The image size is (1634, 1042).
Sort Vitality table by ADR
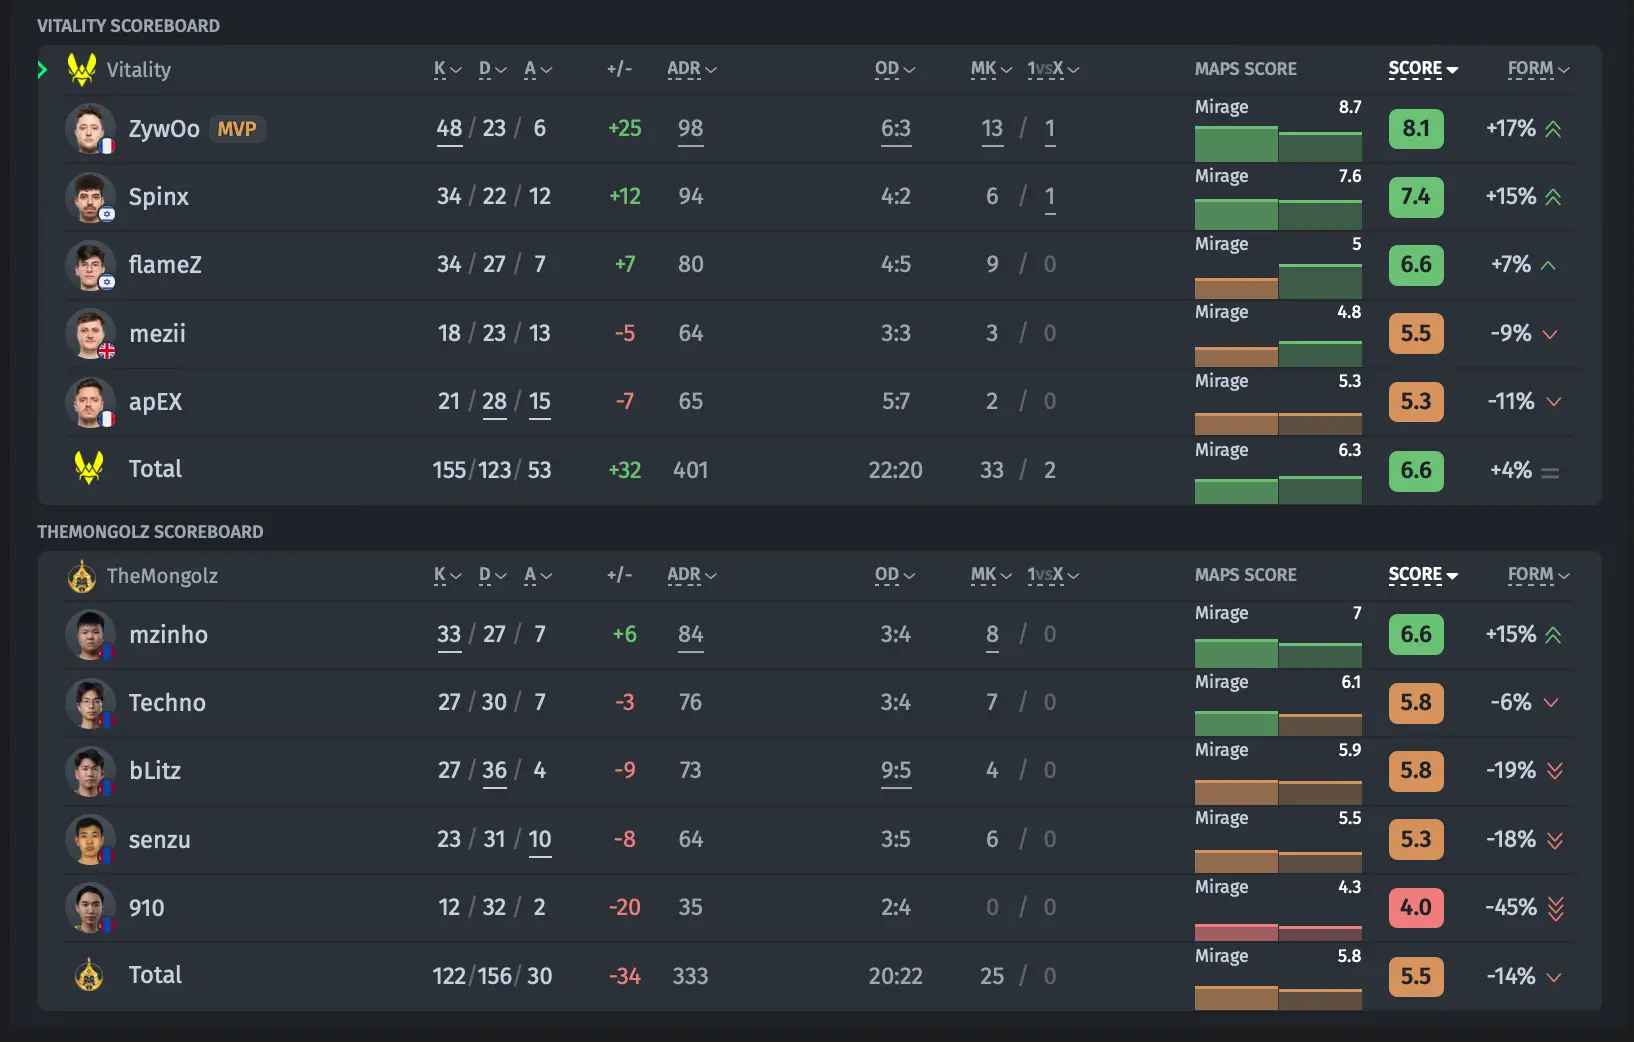[692, 69]
